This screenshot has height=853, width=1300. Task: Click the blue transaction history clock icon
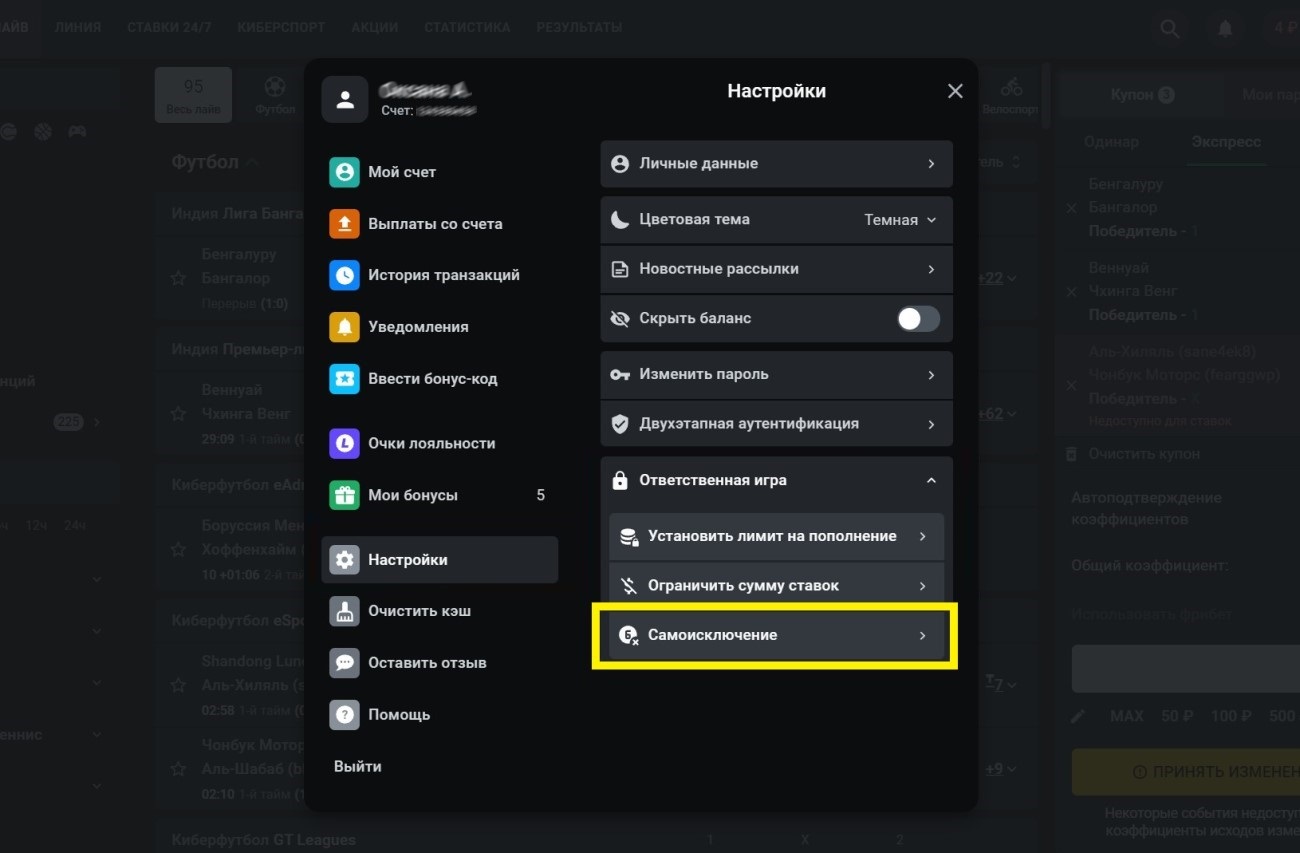(x=344, y=275)
